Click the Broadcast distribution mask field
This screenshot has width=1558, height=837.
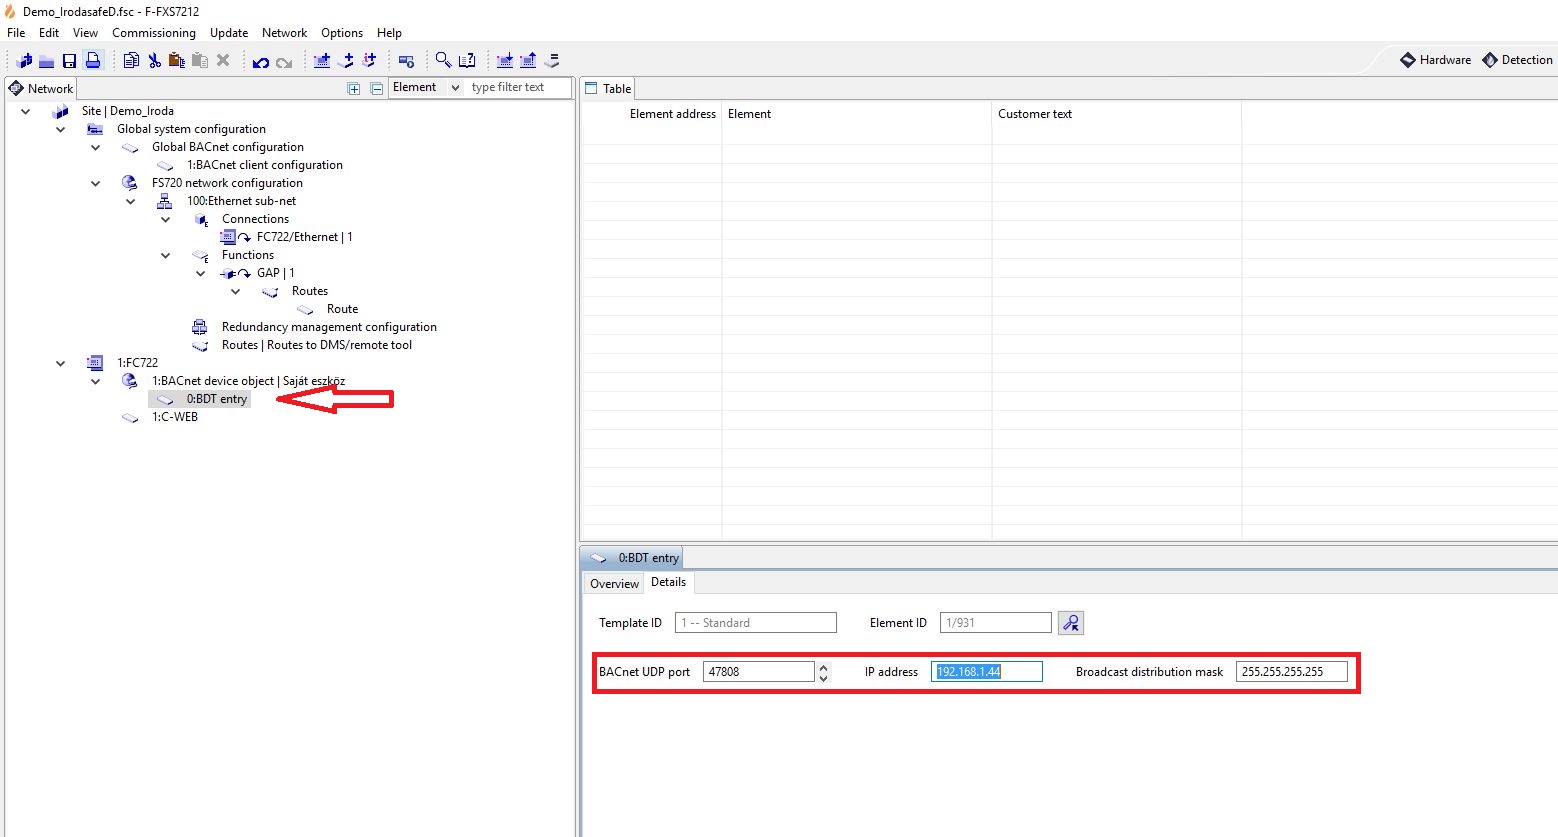tap(1291, 672)
